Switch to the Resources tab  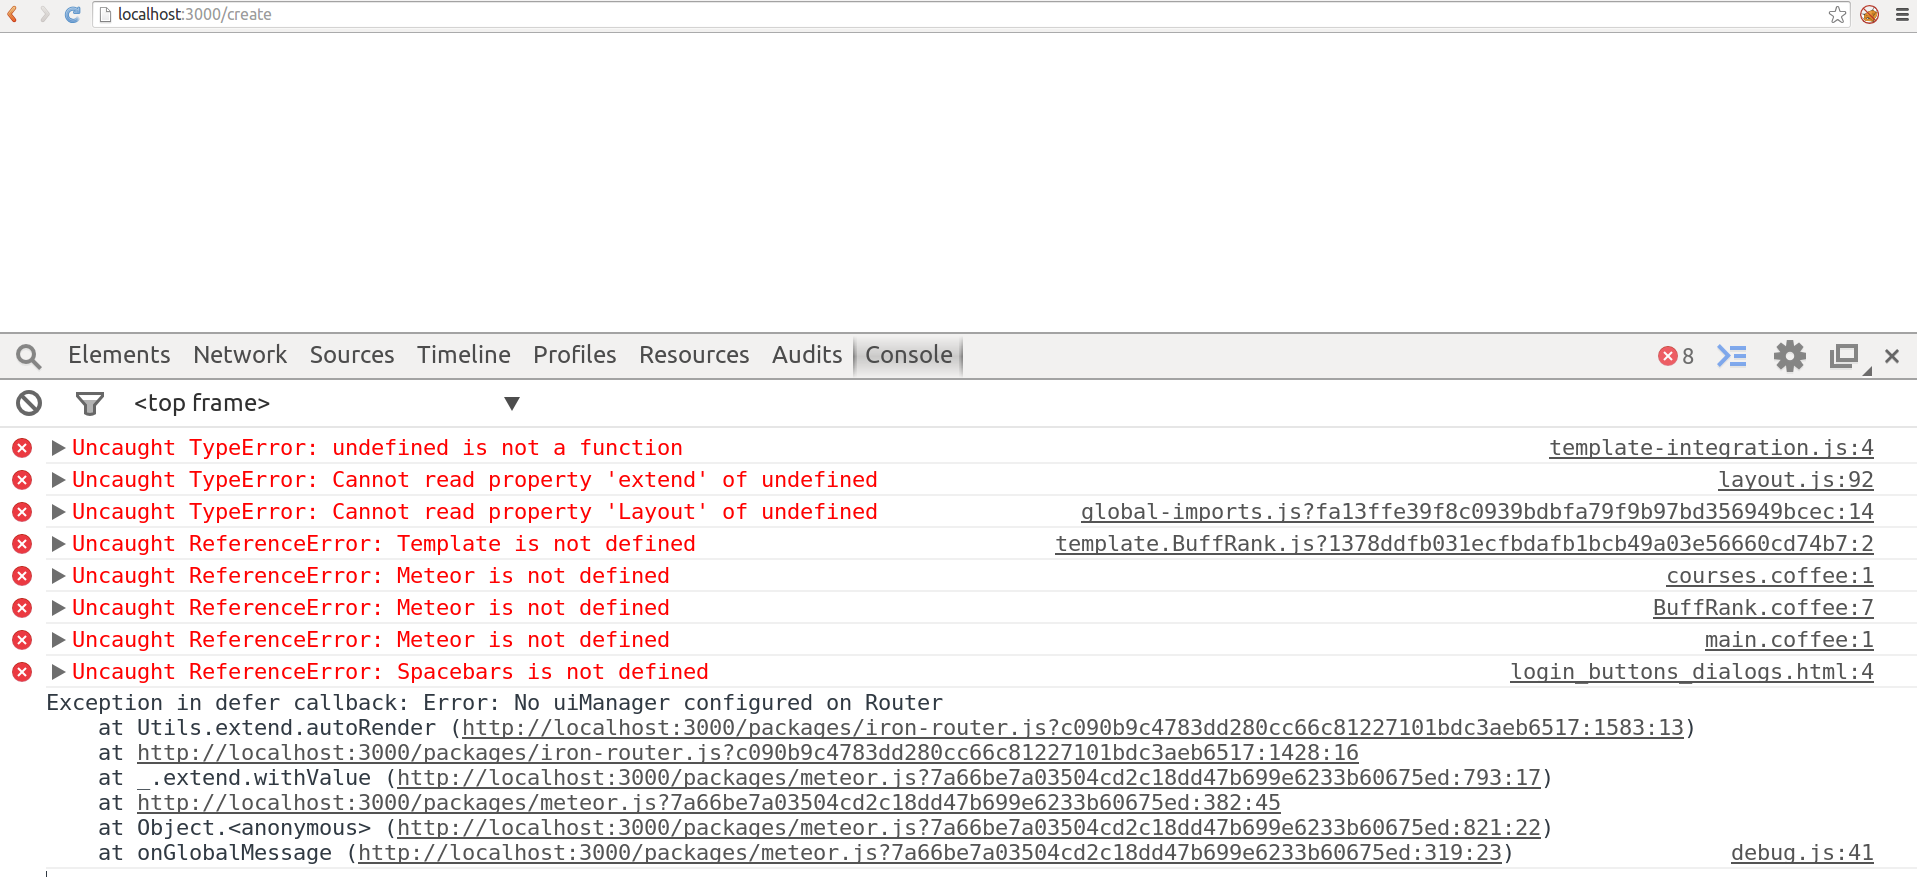tap(694, 355)
